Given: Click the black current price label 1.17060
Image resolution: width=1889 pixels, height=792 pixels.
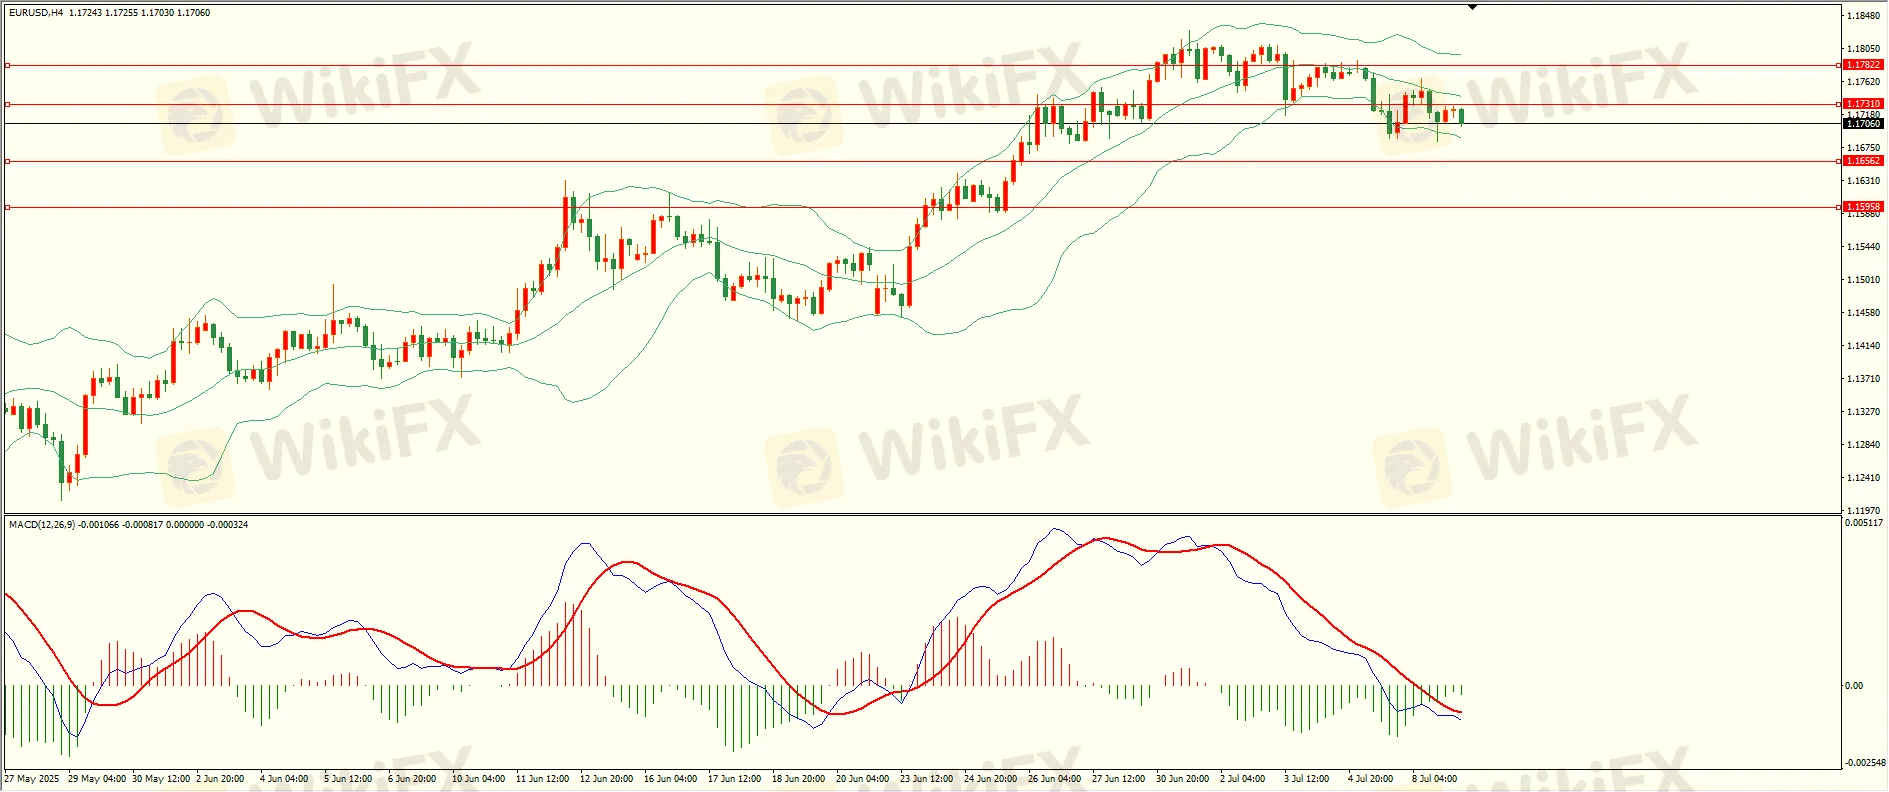Looking at the screenshot, I should [x=1863, y=124].
